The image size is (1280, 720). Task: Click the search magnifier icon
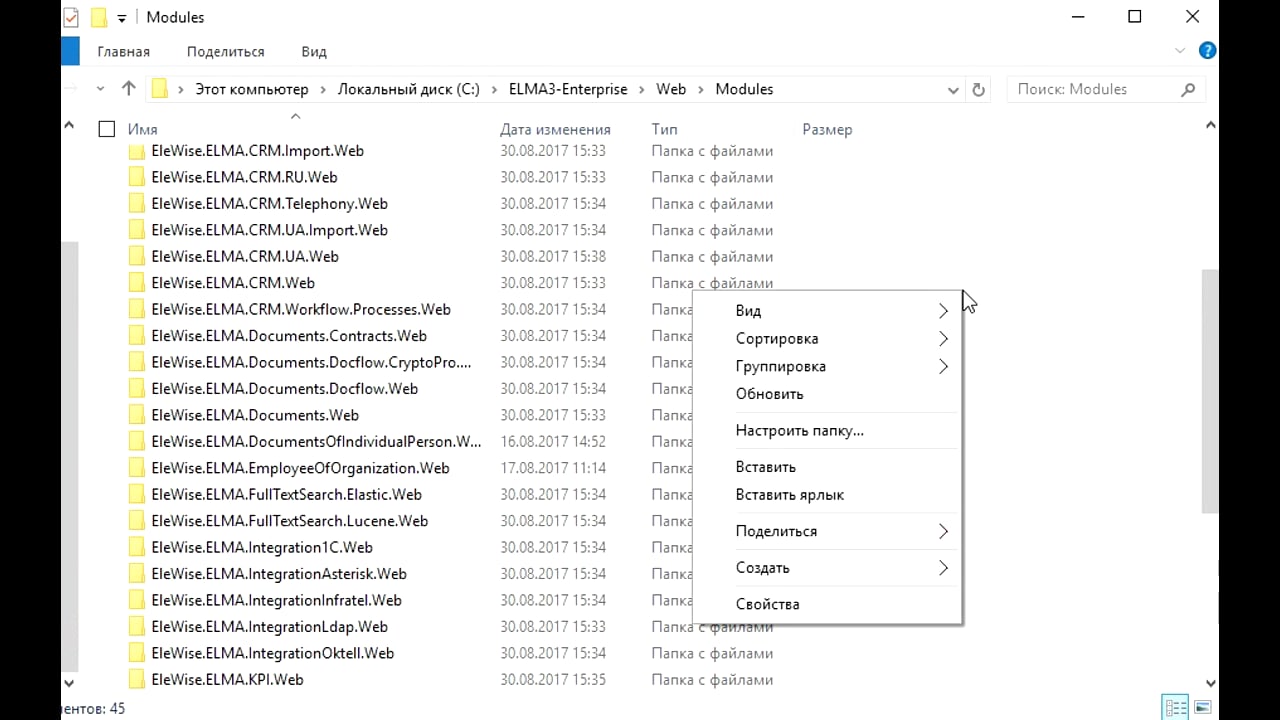(x=1188, y=89)
